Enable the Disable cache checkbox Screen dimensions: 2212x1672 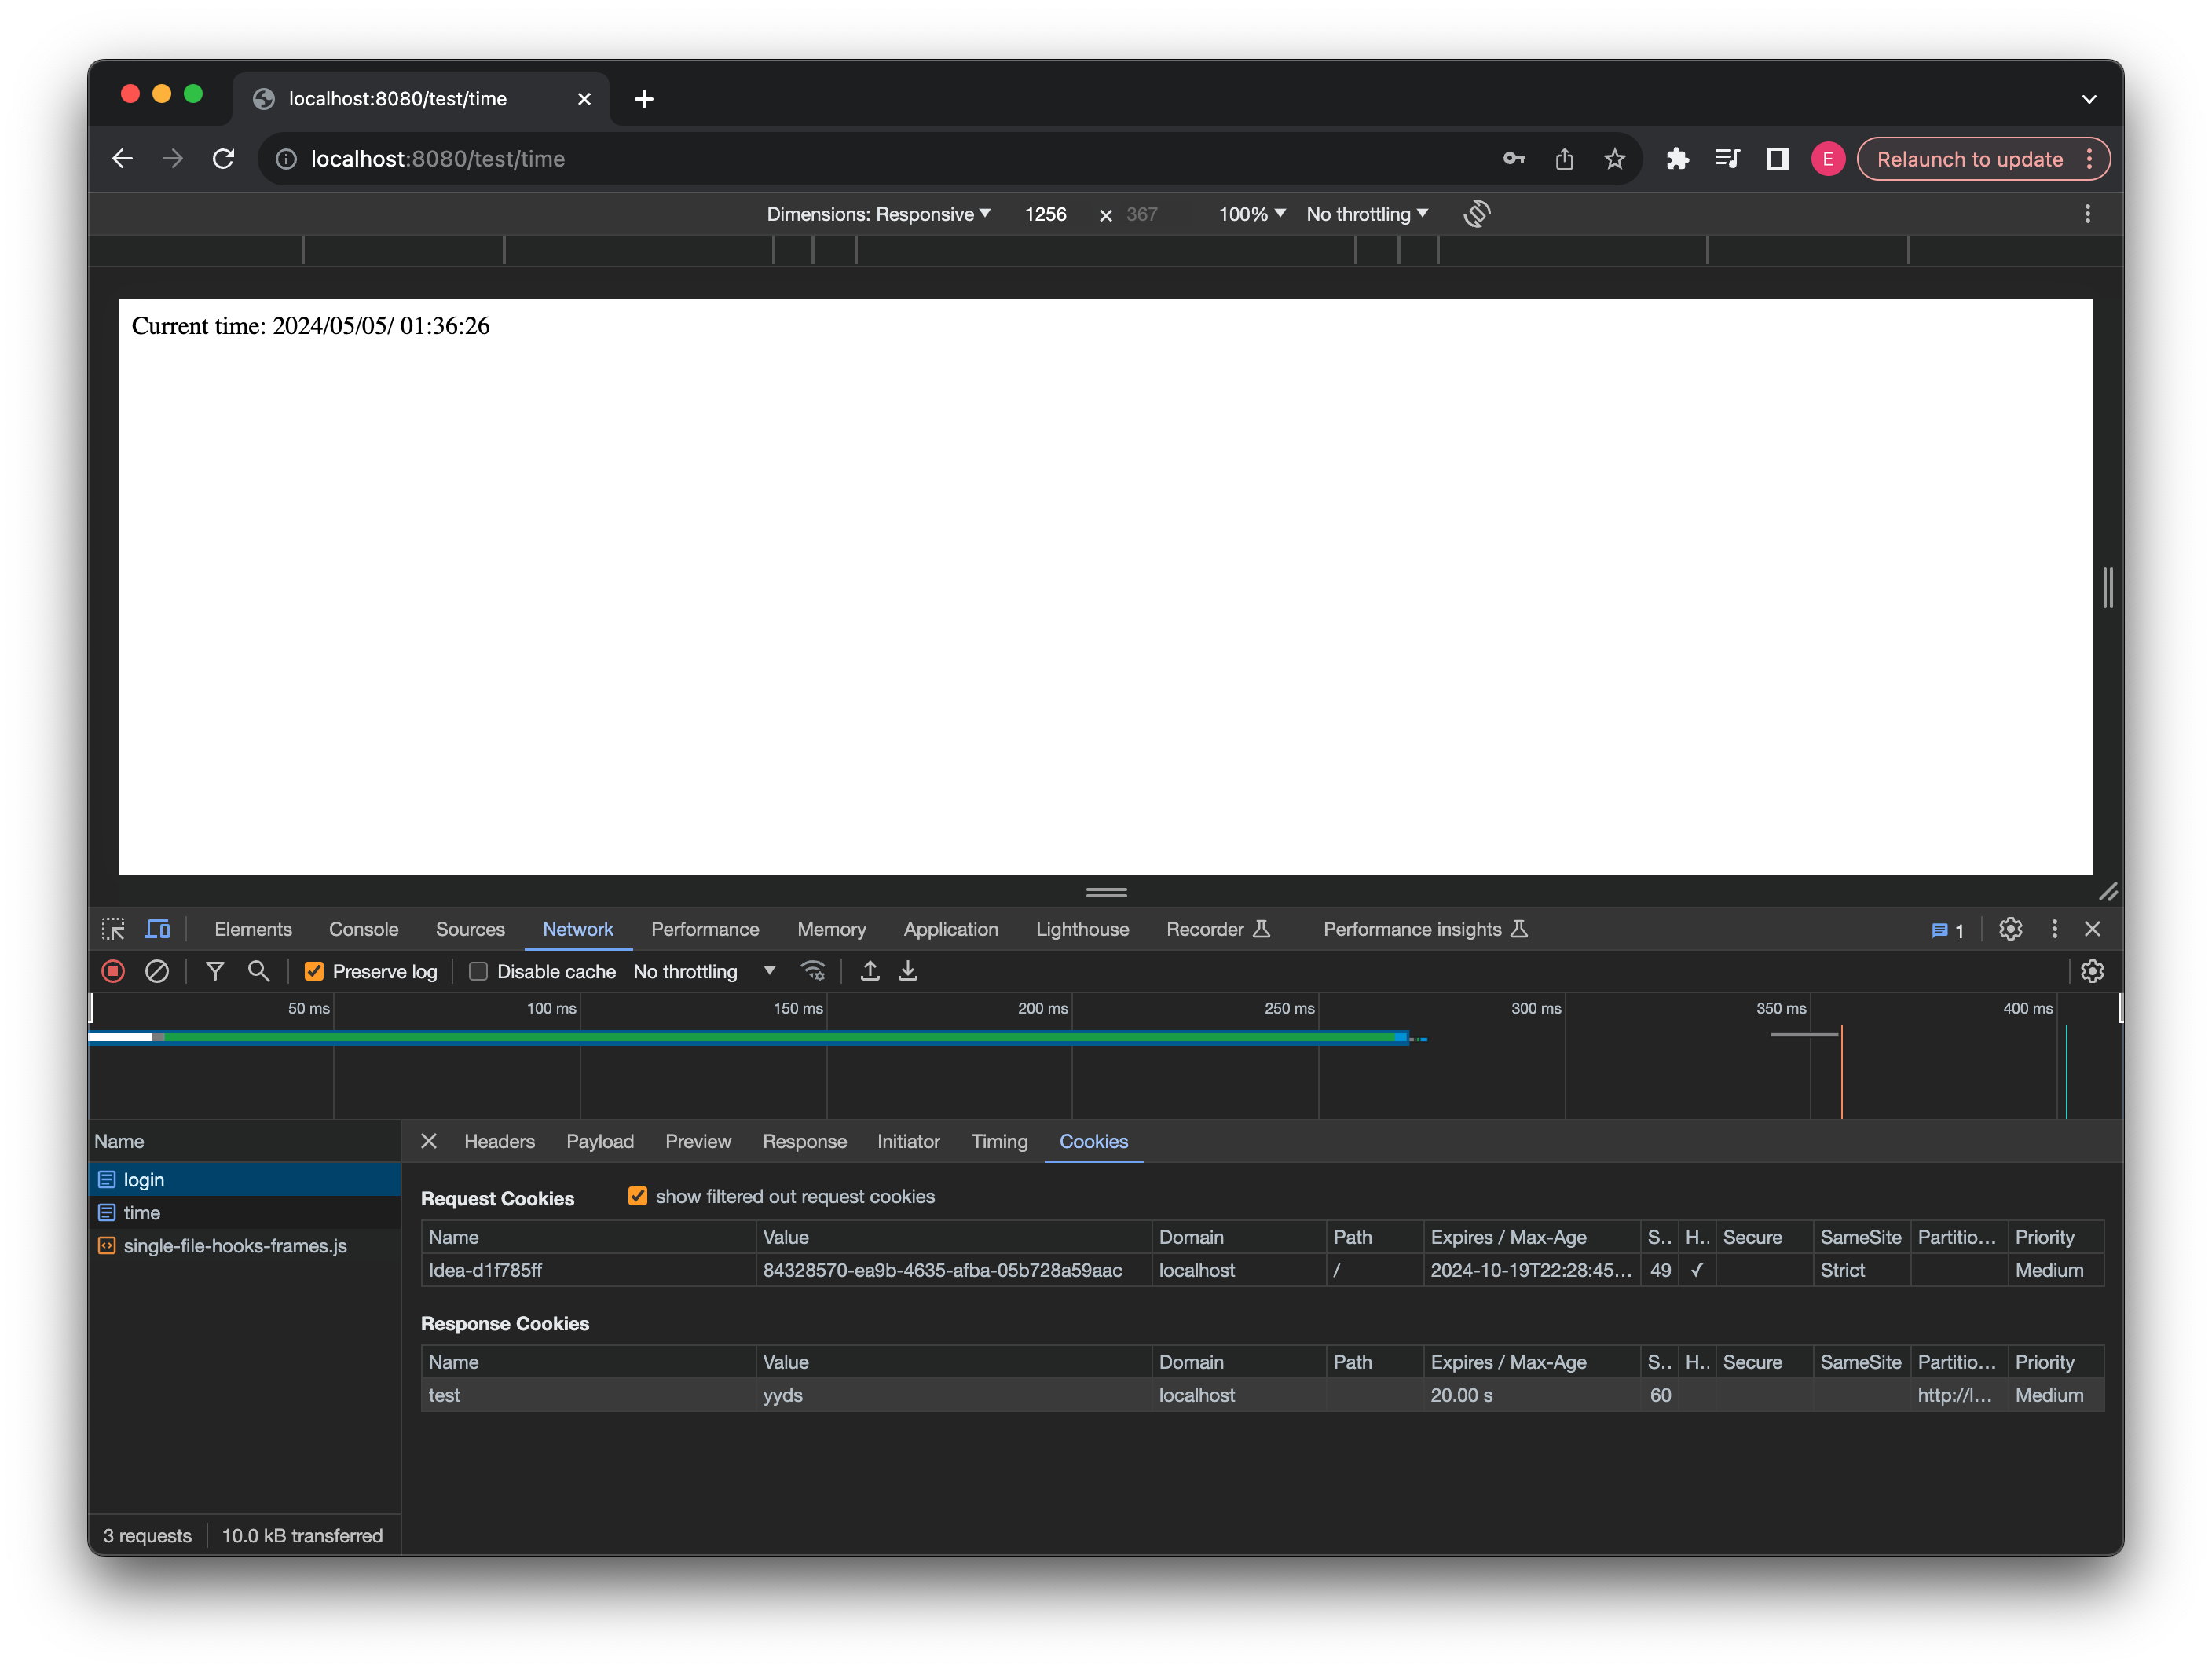point(479,971)
